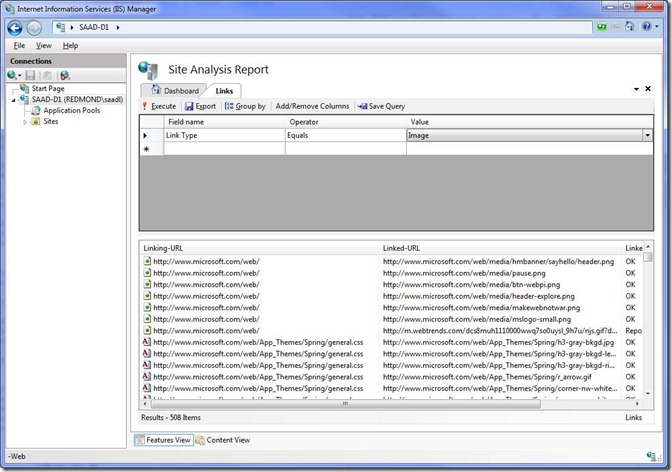Click the server icon at address bar start
This screenshot has height=472, width=672.
click(x=60, y=27)
